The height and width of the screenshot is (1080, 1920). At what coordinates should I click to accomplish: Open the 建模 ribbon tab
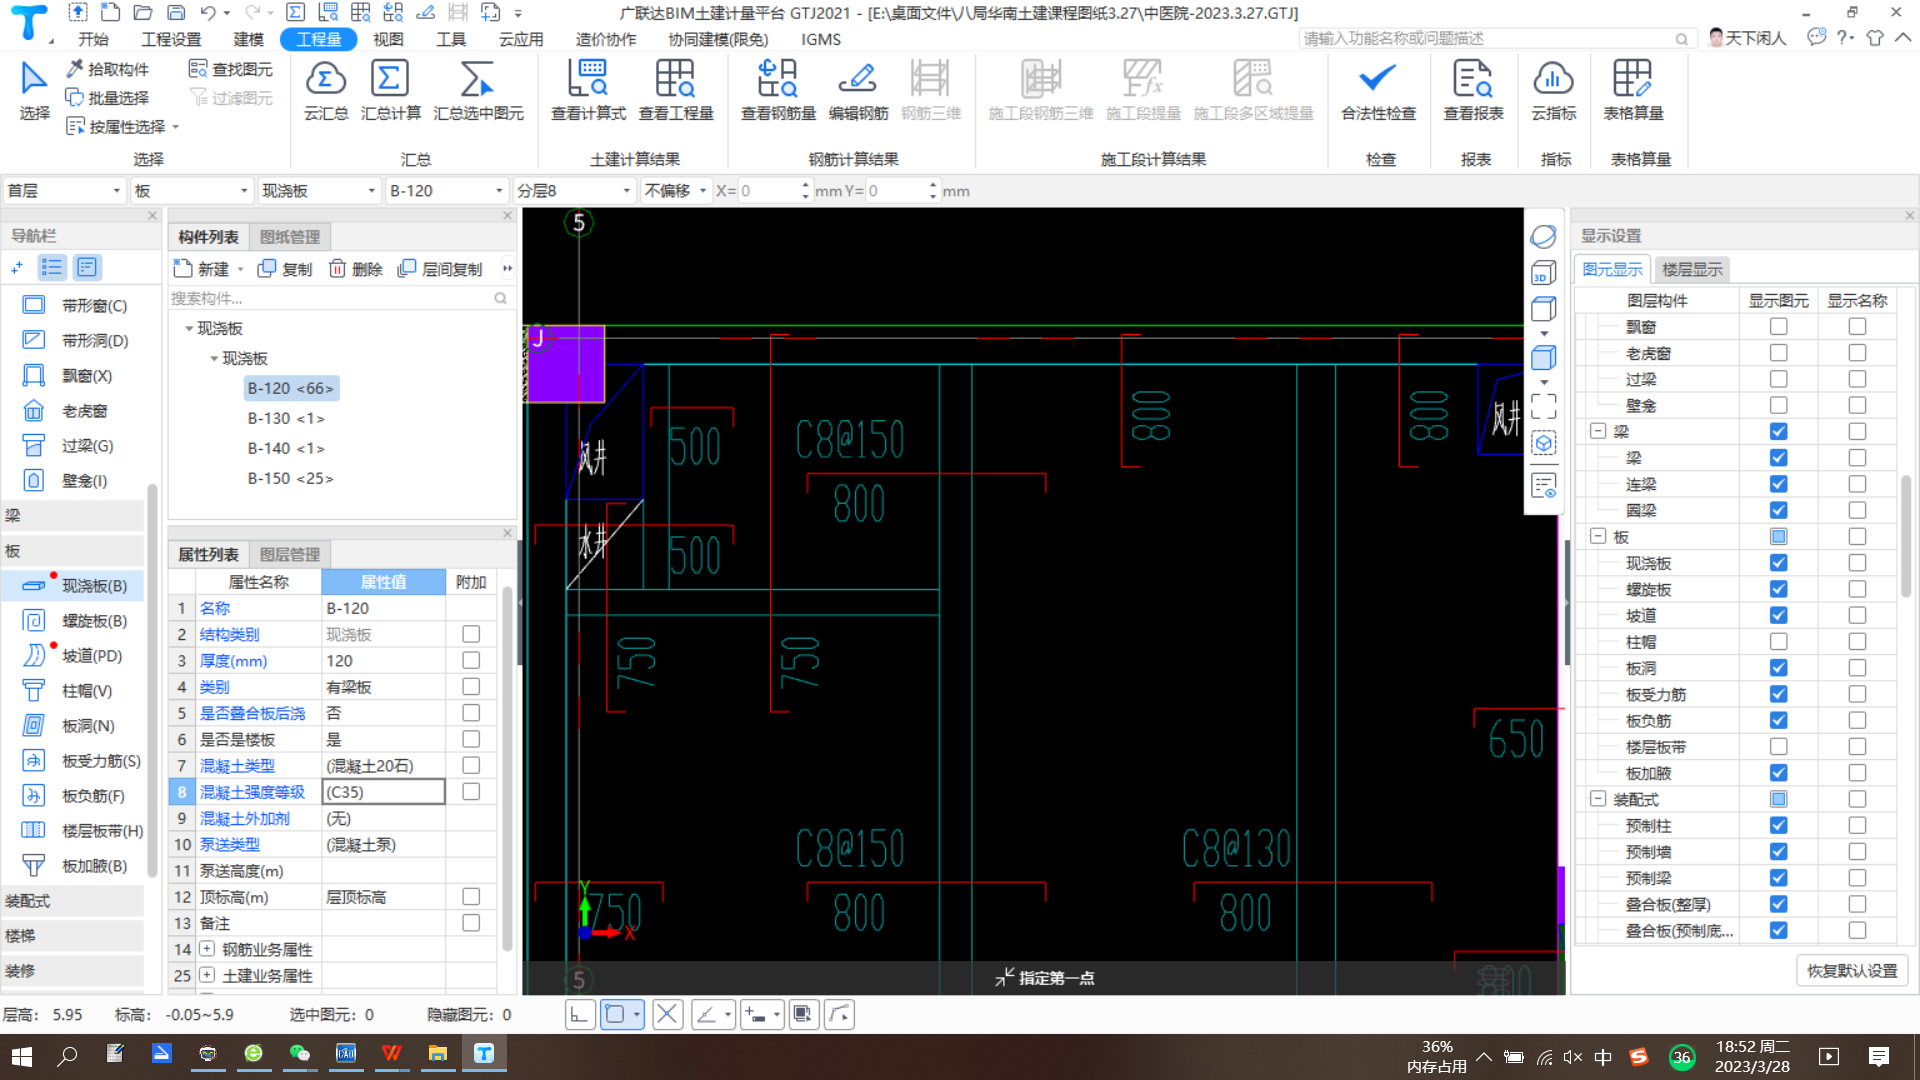pyautogui.click(x=248, y=39)
